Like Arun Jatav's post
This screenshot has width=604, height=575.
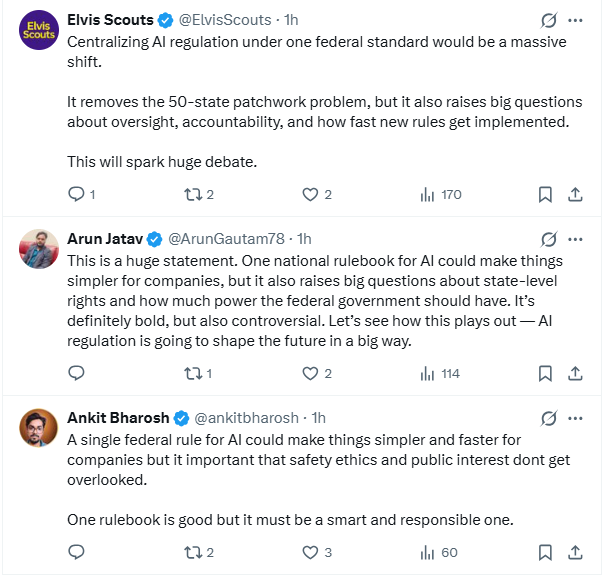[x=310, y=373]
